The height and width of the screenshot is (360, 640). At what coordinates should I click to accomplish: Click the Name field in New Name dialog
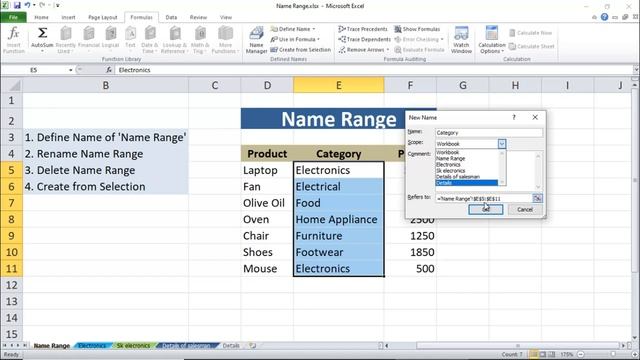click(489, 133)
